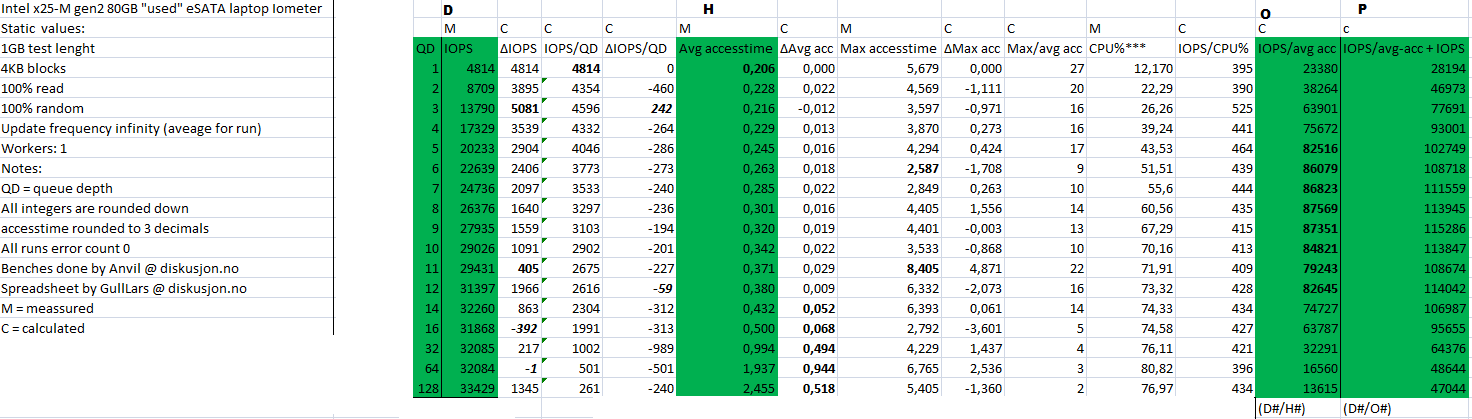This screenshot has height=419, width=1472.
Task: Select the bold ΔIOPS value 5081
Action: point(524,108)
